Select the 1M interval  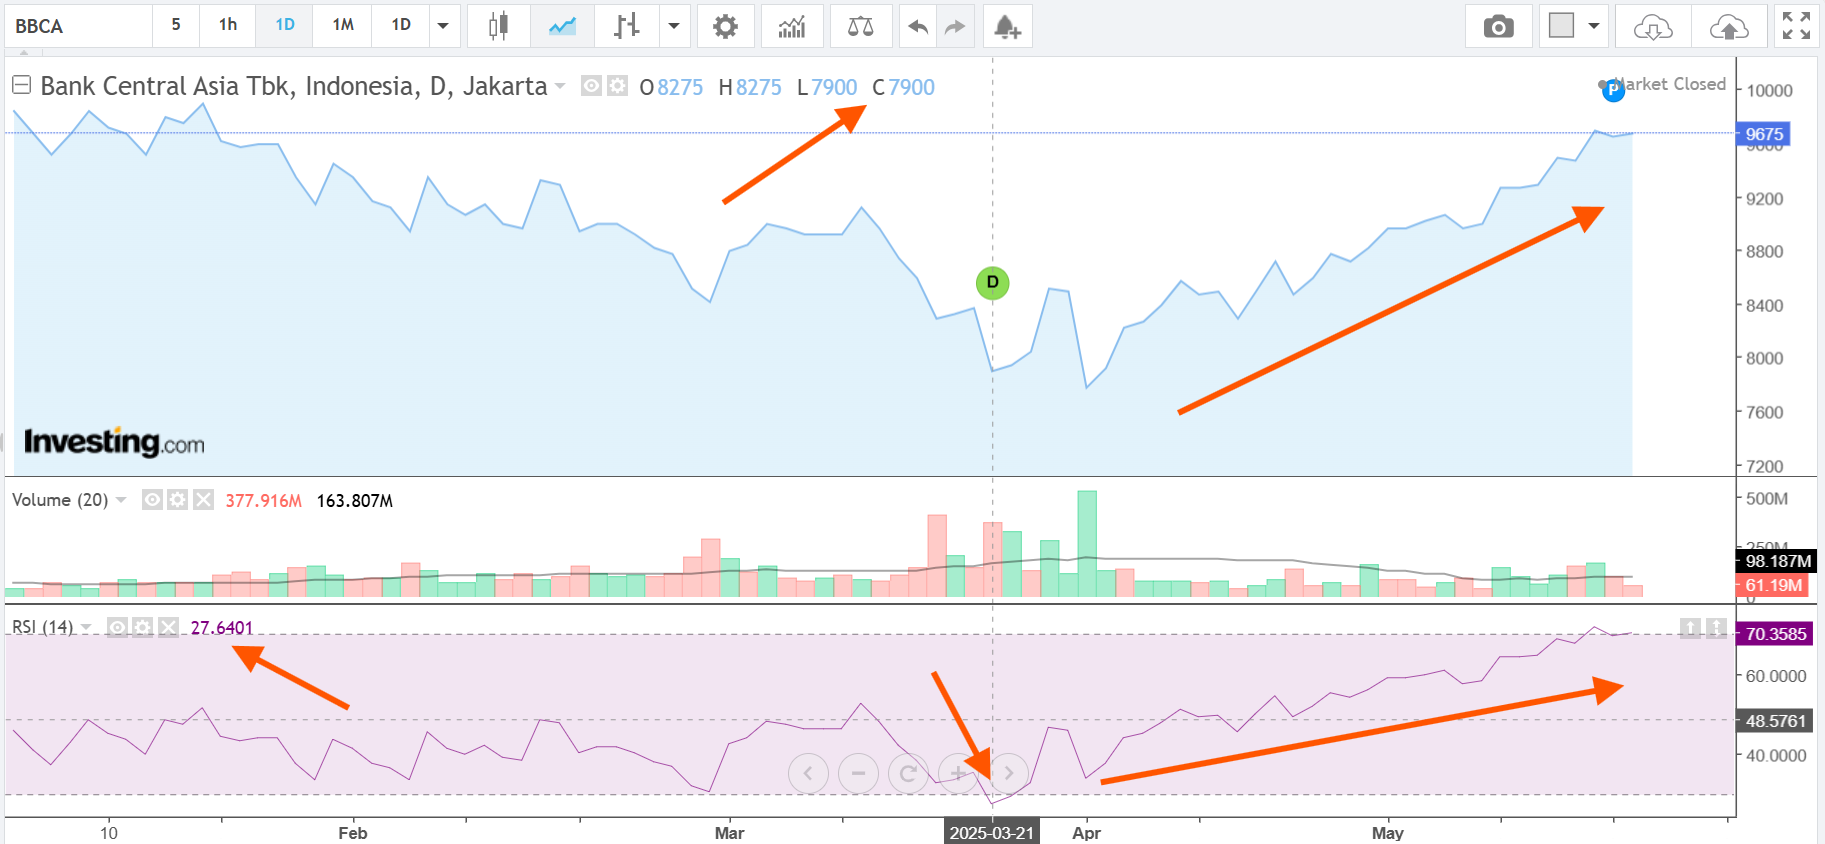click(343, 25)
